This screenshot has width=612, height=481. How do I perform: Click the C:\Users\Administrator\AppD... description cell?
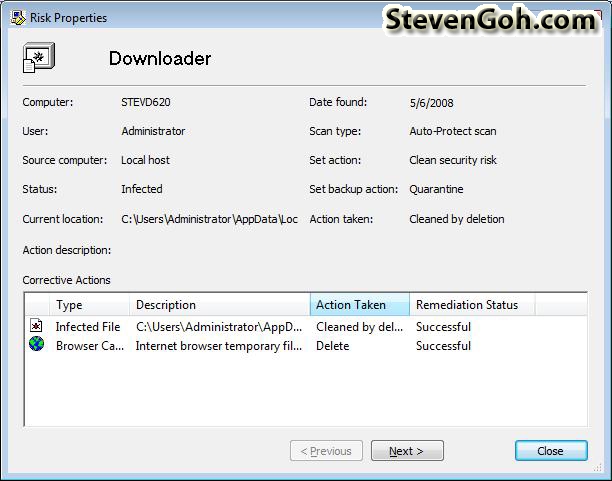[x=219, y=327]
